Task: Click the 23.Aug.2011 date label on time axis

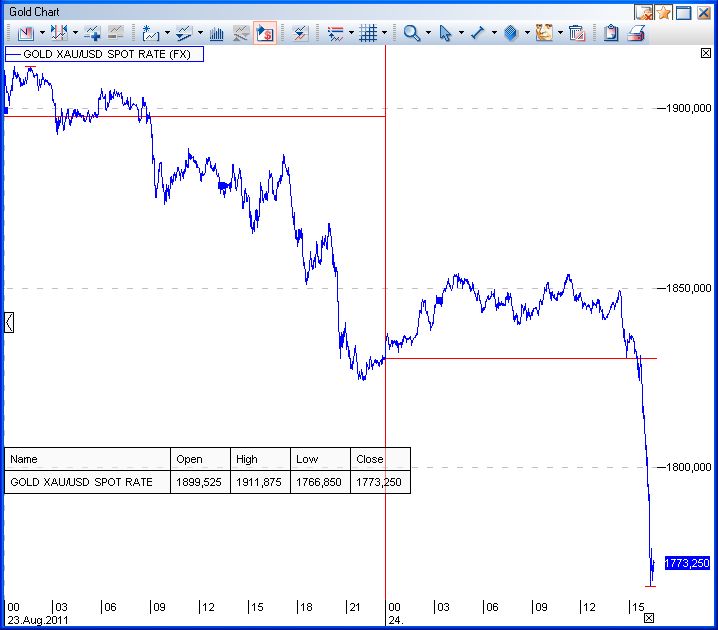Action: click(38, 620)
